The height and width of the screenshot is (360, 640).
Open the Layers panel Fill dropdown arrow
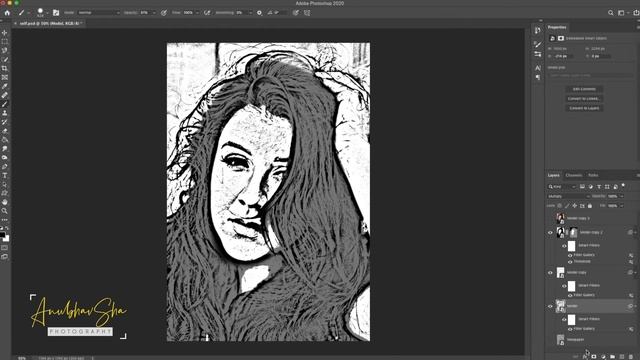point(622,206)
